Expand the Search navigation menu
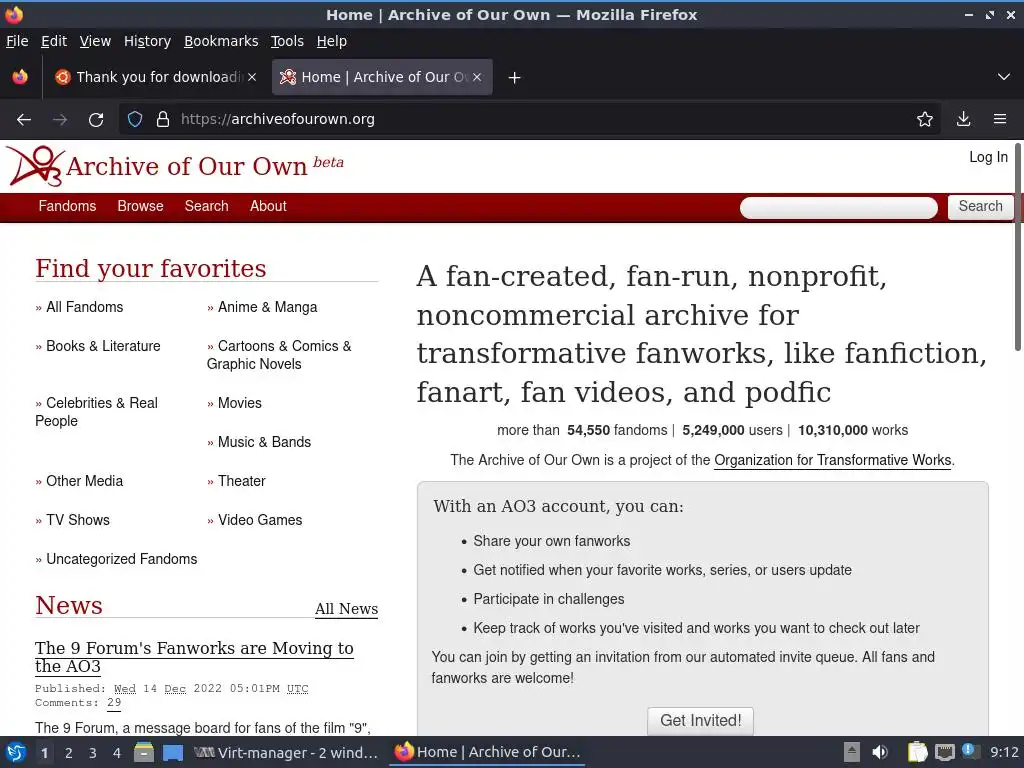The width and height of the screenshot is (1024, 768). pyautogui.click(x=206, y=206)
